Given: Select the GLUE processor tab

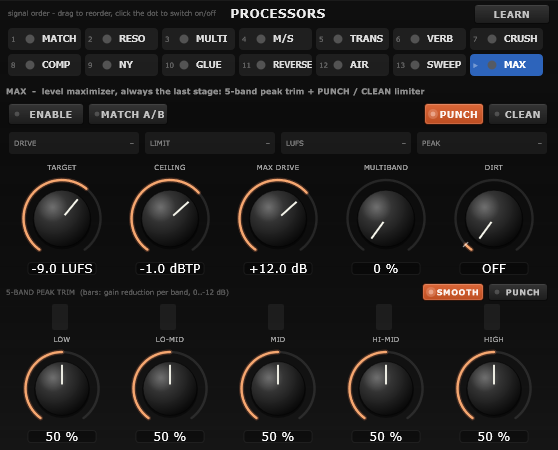Looking at the screenshot, I should pyautogui.click(x=198, y=65).
